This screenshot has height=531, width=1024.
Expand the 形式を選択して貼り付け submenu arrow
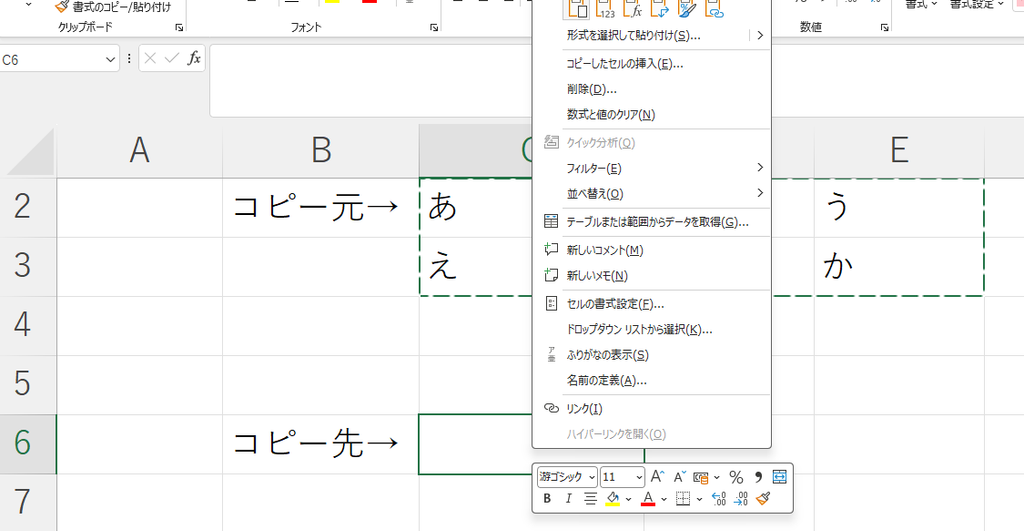click(x=760, y=35)
